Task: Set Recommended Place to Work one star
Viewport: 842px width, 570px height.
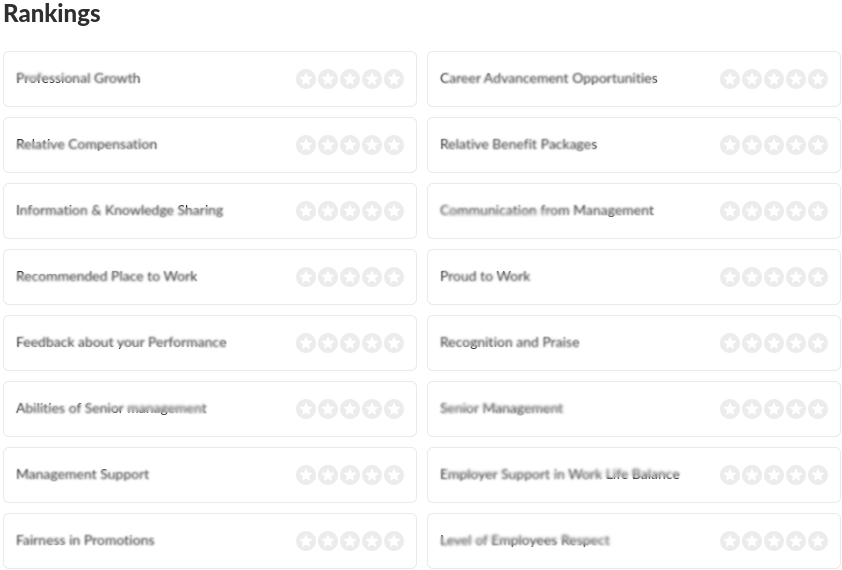Action: (x=306, y=277)
